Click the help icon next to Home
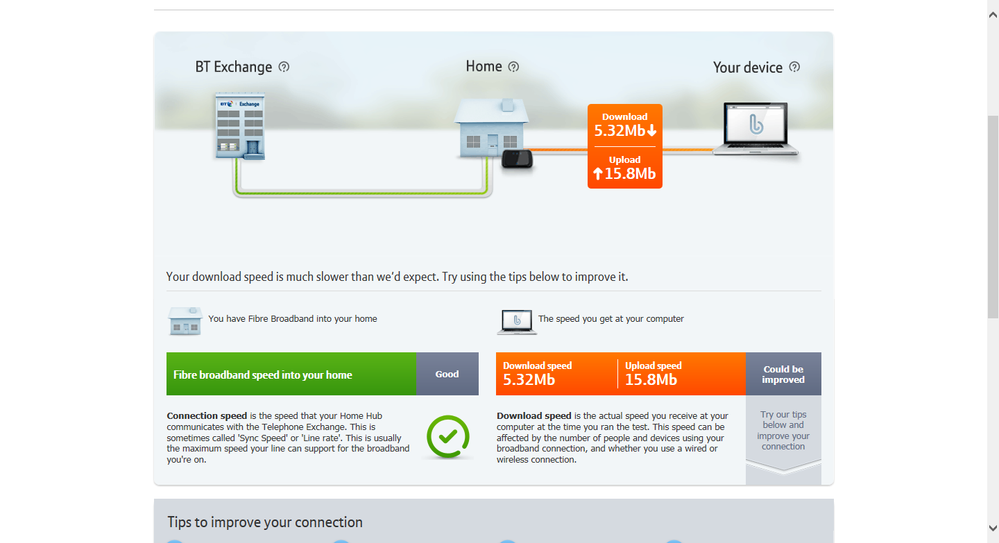999x543 pixels. 514,66
